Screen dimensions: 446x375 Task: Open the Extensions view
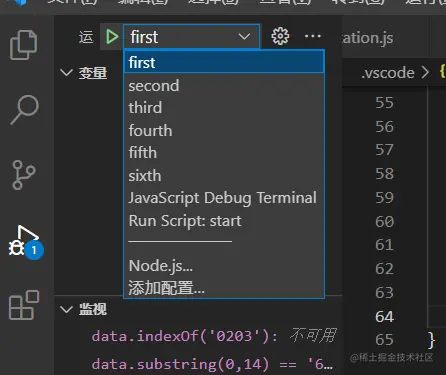24,305
